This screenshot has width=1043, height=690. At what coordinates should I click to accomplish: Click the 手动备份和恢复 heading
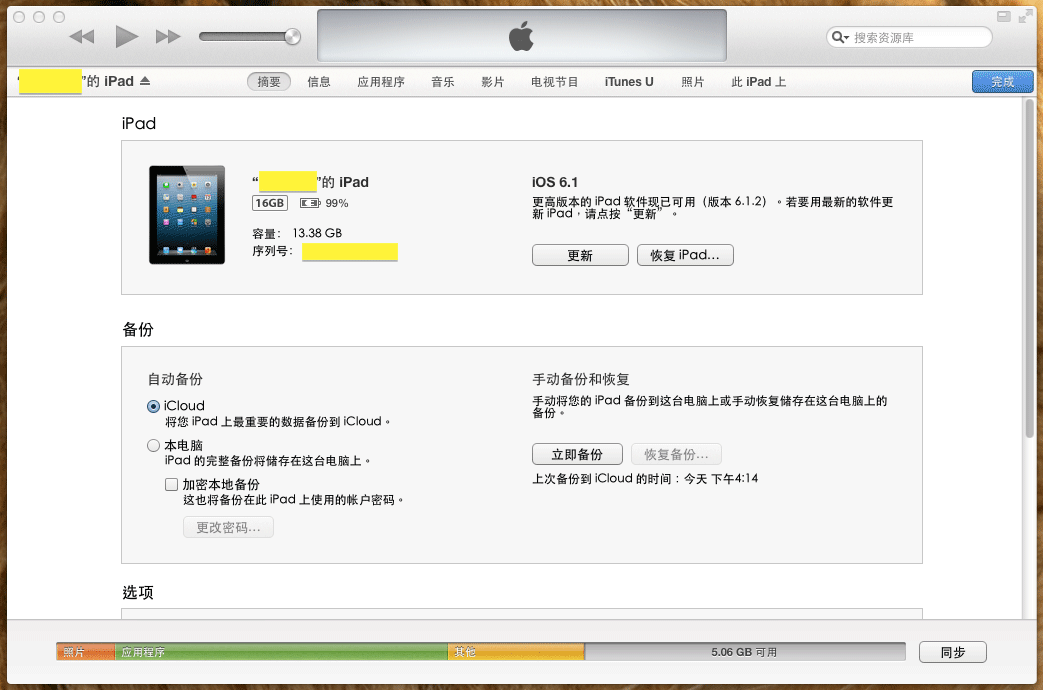point(581,379)
